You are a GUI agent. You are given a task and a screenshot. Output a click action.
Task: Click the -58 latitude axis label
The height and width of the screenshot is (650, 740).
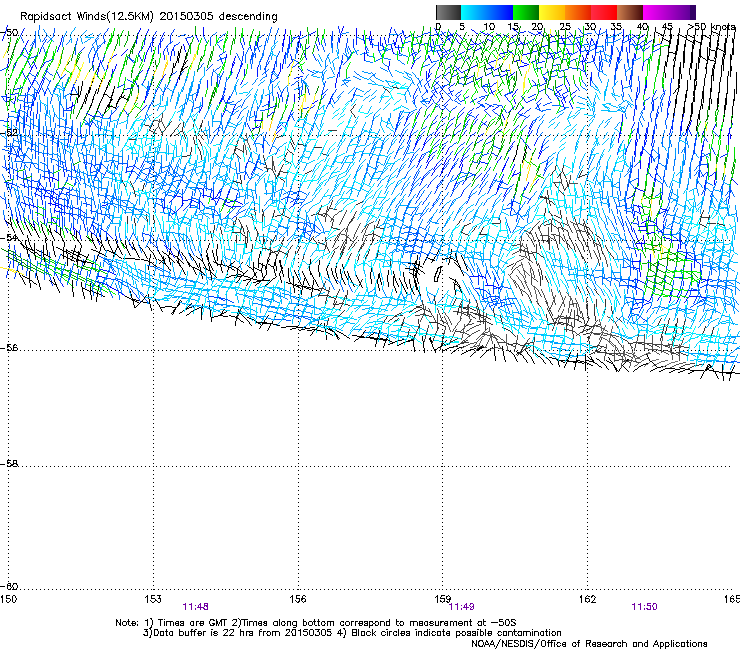click(9, 464)
